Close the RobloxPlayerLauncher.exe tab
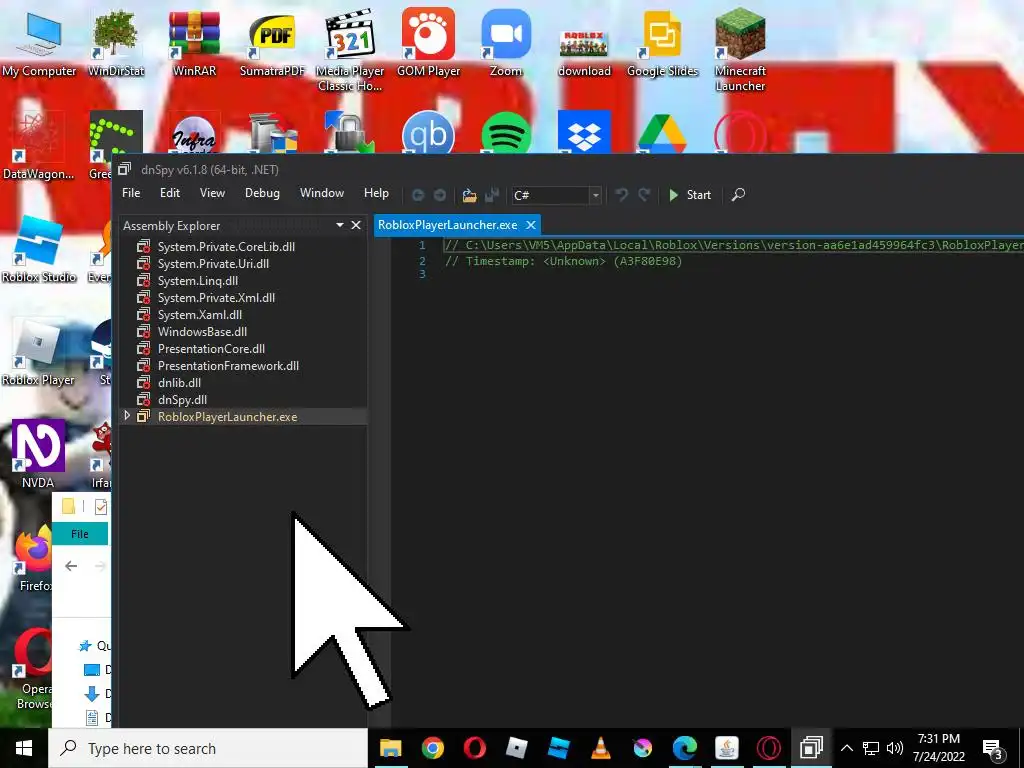Viewport: 1024px width, 768px height. click(x=531, y=225)
